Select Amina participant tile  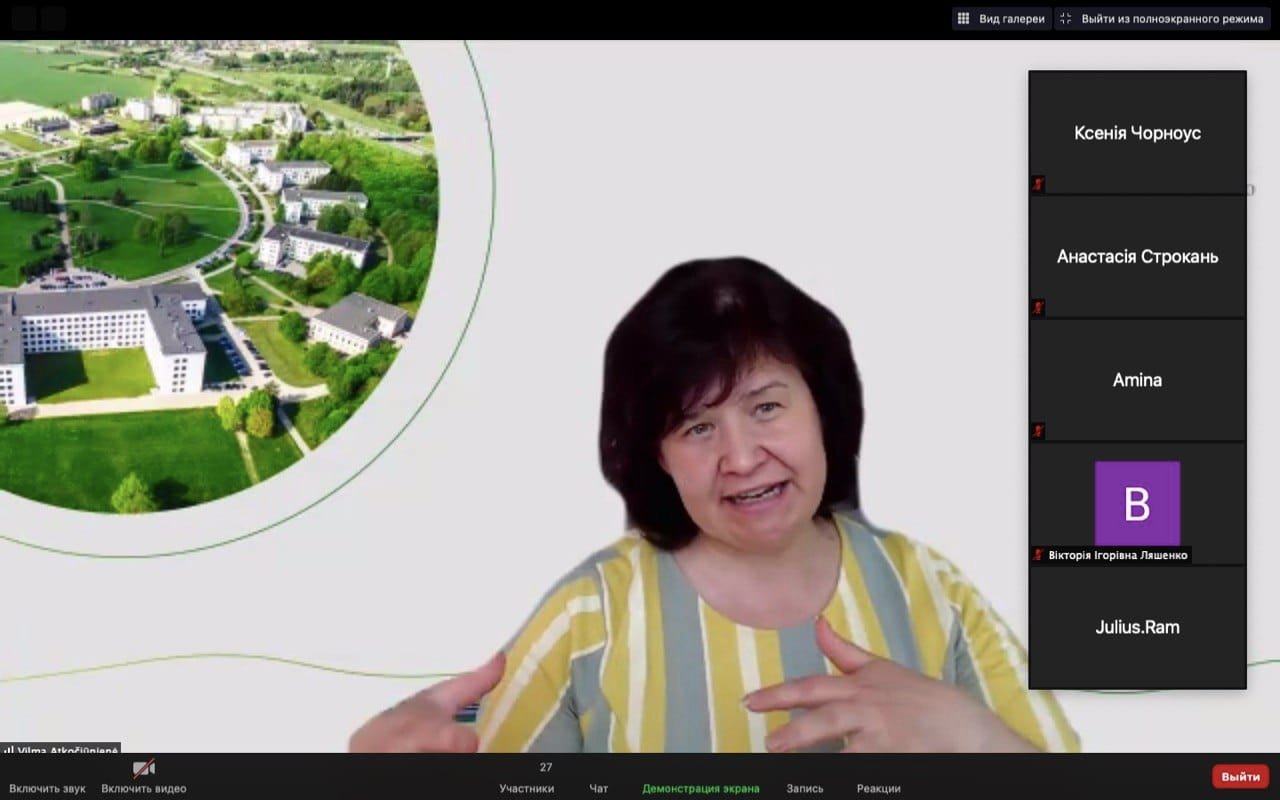coord(1137,380)
